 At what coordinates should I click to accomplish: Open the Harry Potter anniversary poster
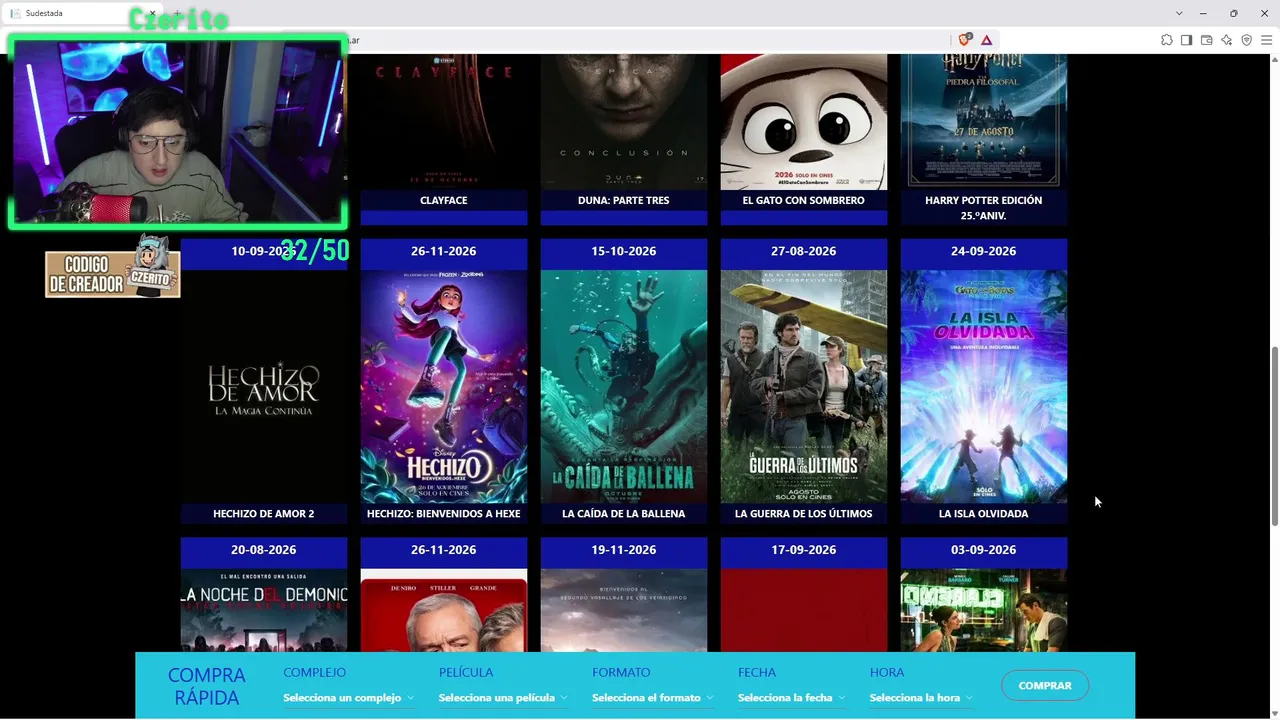click(x=984, y=122)
